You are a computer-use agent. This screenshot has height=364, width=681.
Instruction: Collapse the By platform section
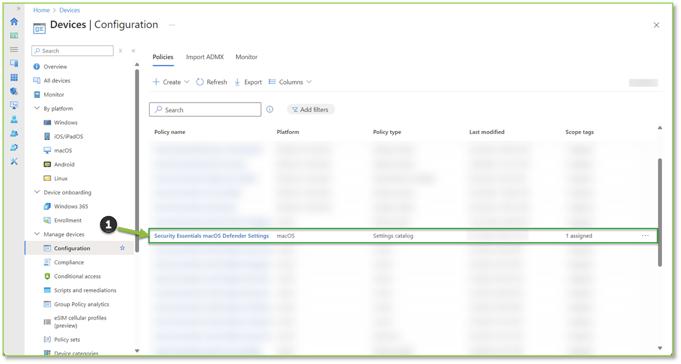tap(37, 108)
